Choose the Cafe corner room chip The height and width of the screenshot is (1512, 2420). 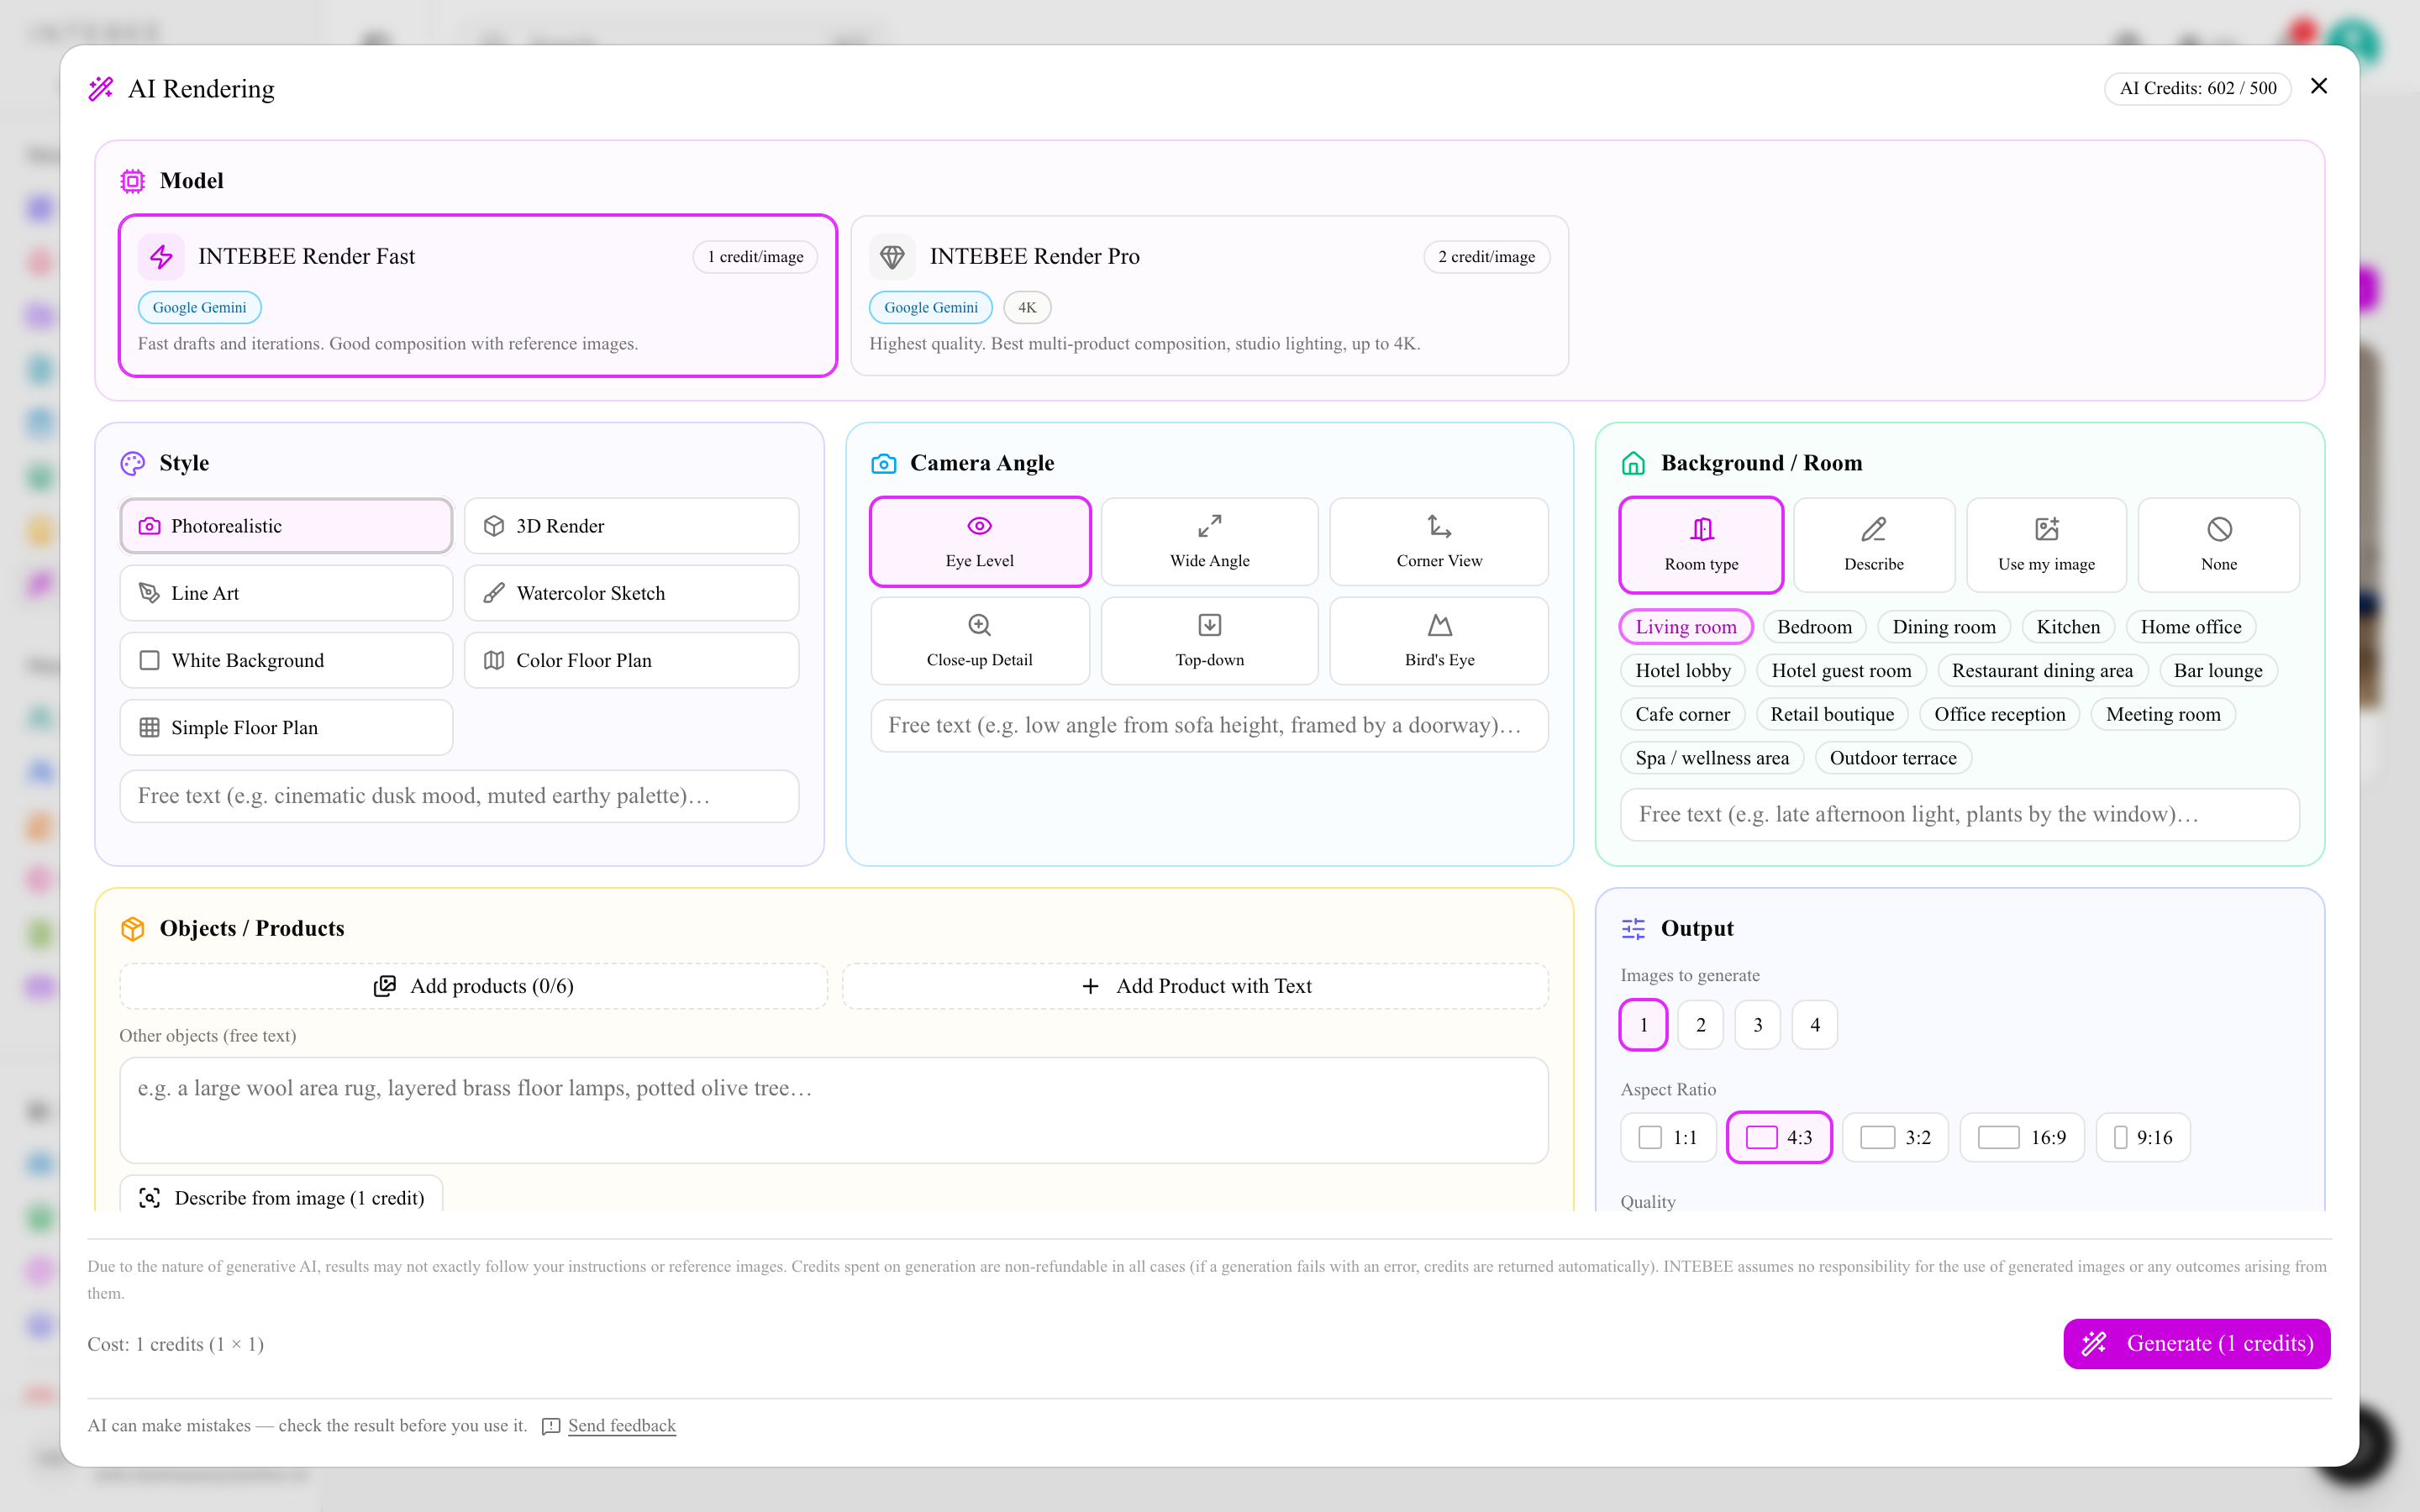(x=1682, y=714)
